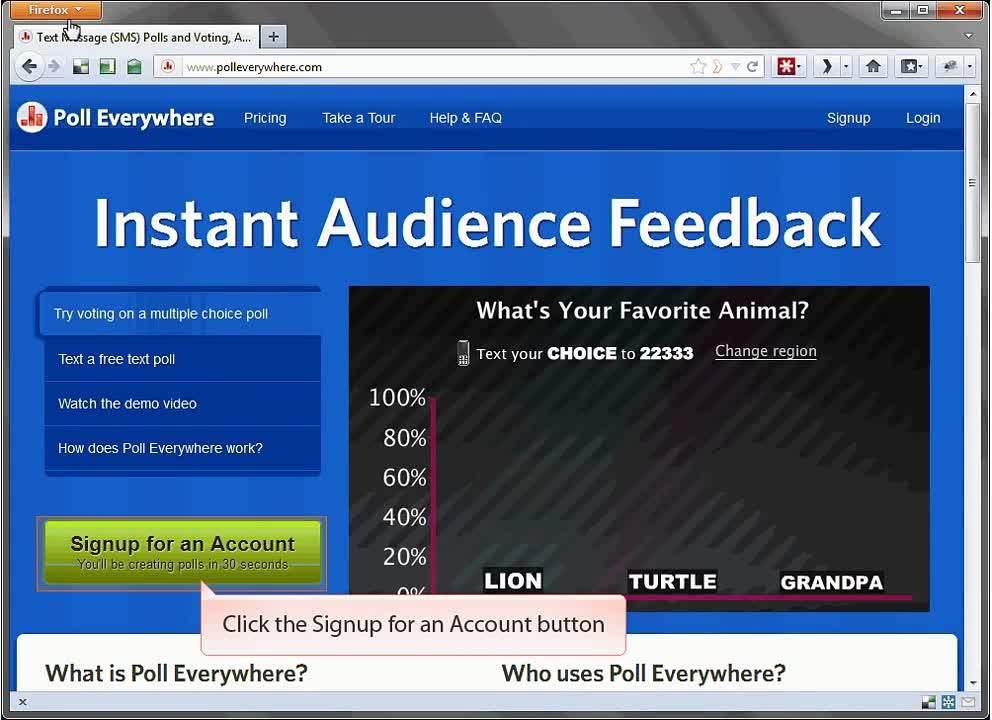Click the TURTLE poll option label
992x720 pixels.
673,581
